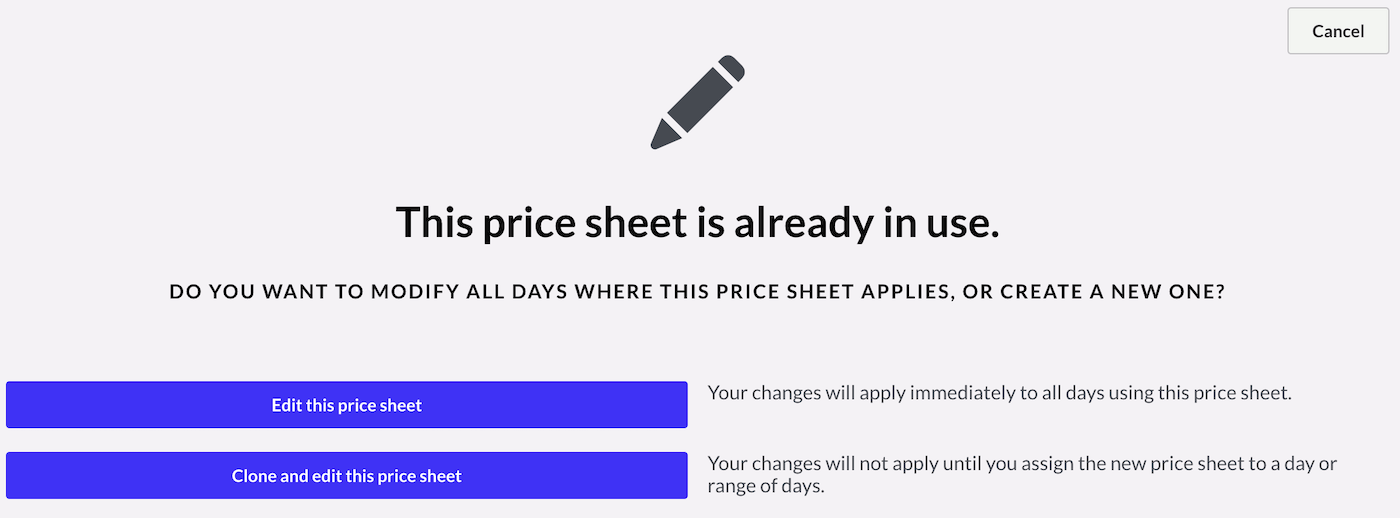The image size is (1400, 518).
Task: Click the eraser end of the pencil icon
Action: point(732,68)
